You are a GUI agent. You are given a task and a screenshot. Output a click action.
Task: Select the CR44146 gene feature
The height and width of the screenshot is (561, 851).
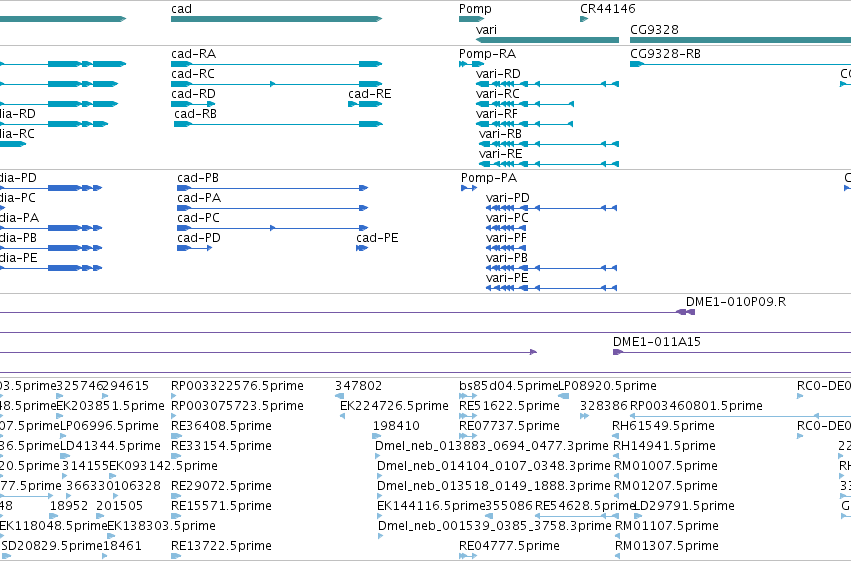click(x=584, y=19)
